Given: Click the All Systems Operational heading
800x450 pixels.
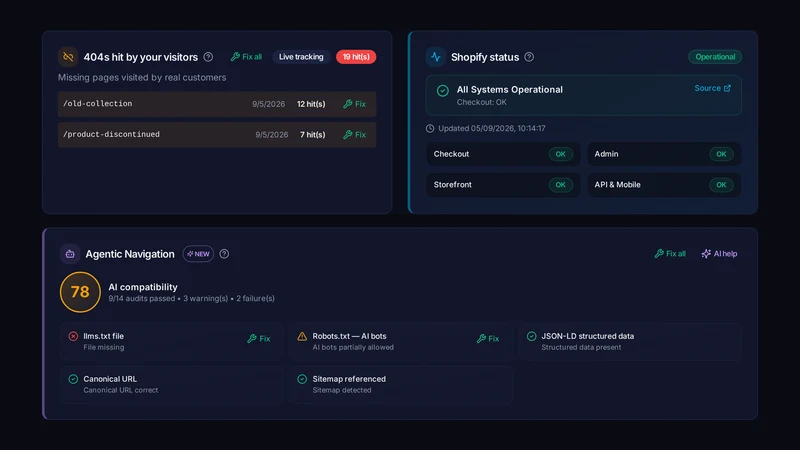Looking at the screenshot, I should point(510,90).
